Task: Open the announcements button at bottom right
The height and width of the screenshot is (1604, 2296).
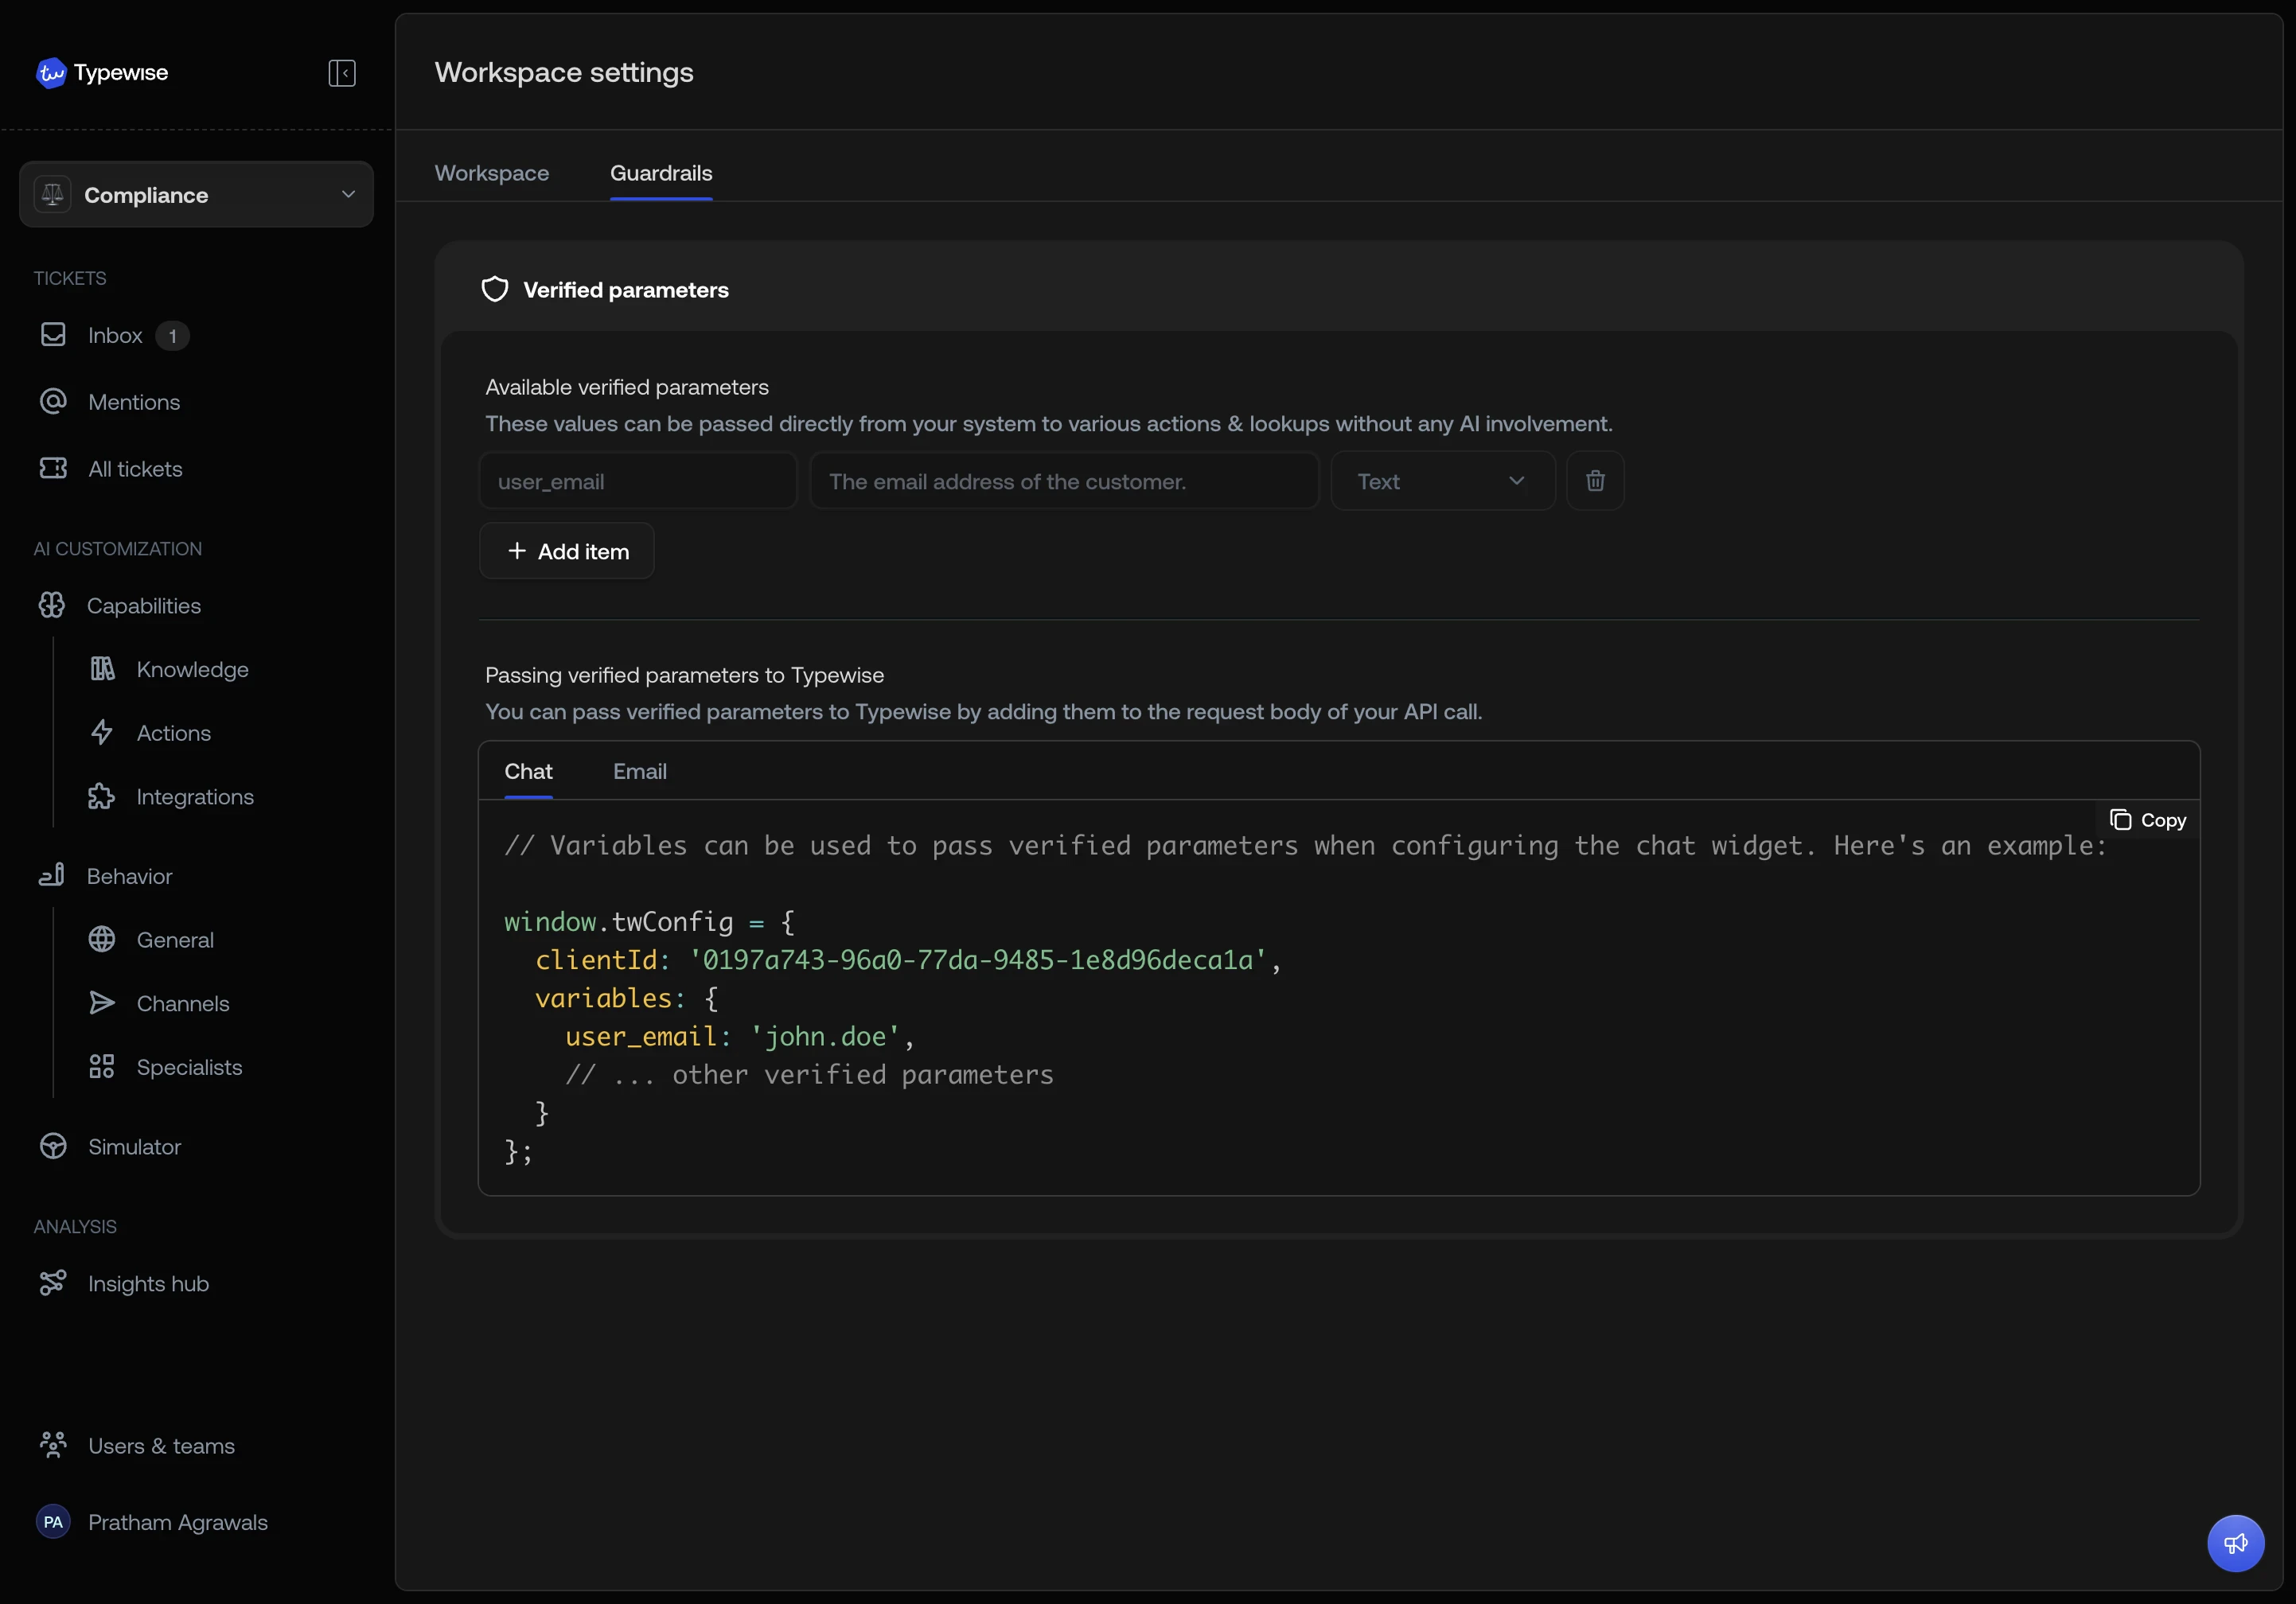Action: (x=2236, y=1543)
